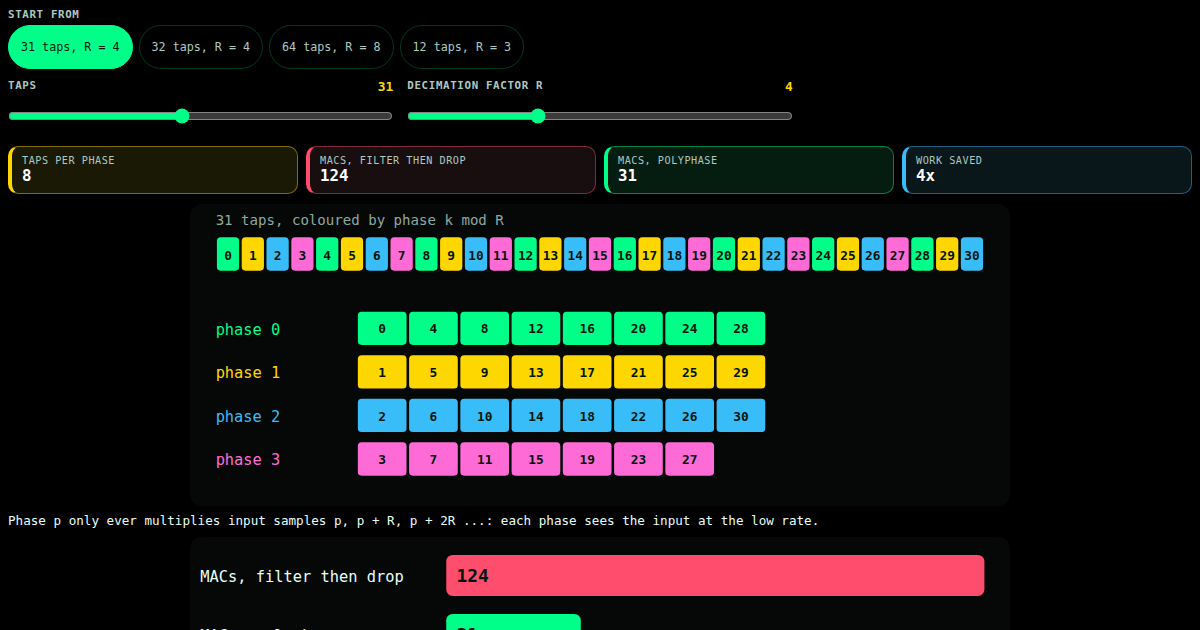Screen dimensions: 1200x630
Task: Select the "31 taps, R = 4" preset
Action: click(x=70, y=47)
